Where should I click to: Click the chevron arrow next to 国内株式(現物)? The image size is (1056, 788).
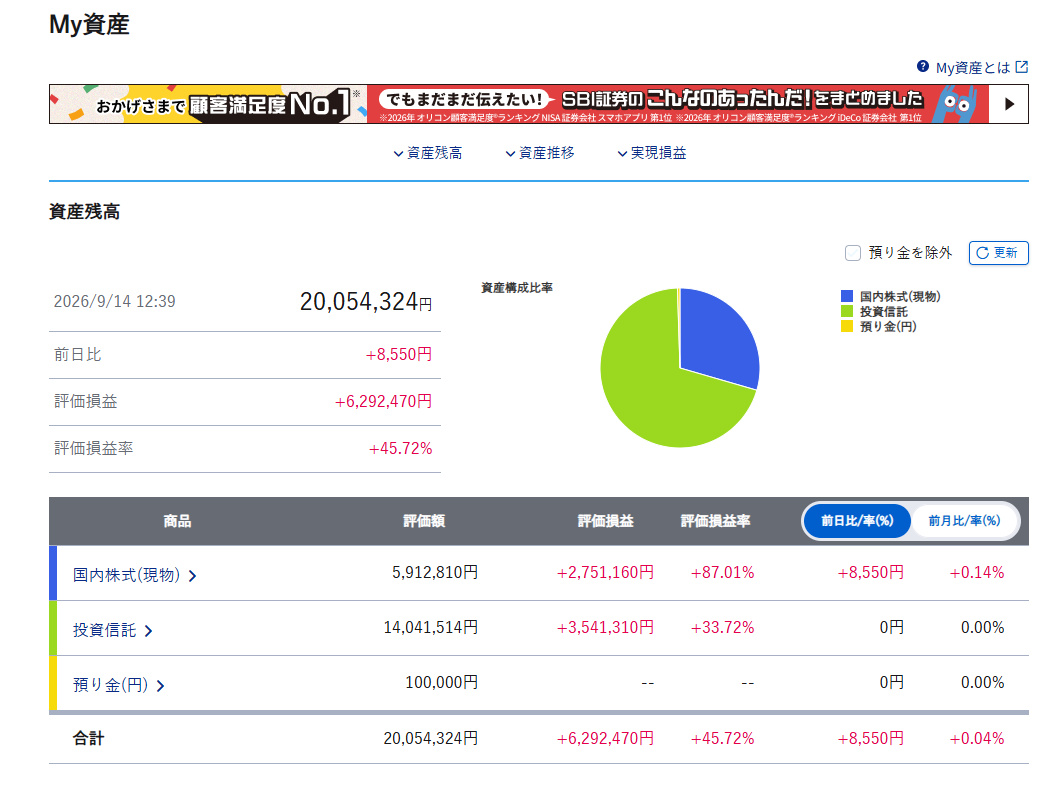pyautogui.click(x=193, y=576)
